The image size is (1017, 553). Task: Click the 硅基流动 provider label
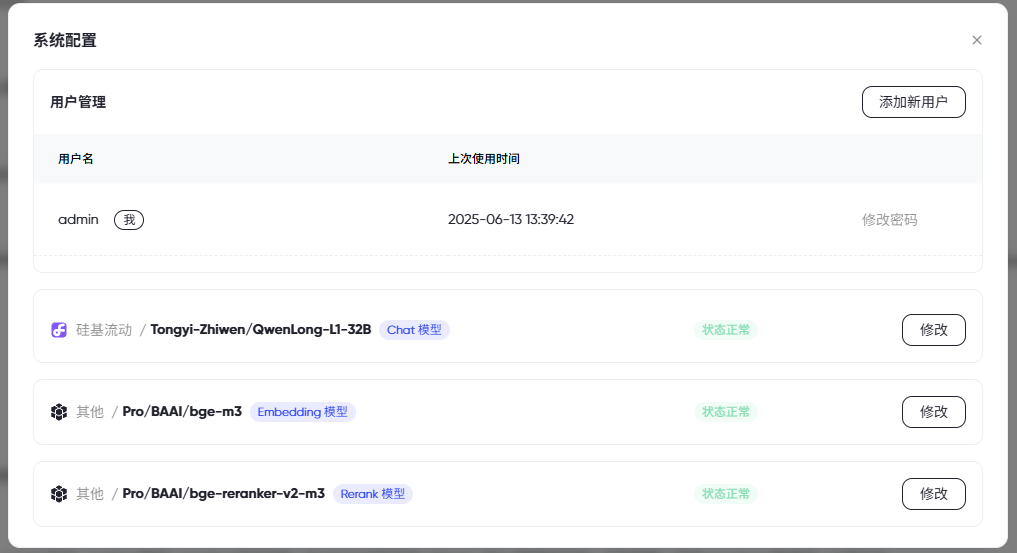tap(104, 330)
